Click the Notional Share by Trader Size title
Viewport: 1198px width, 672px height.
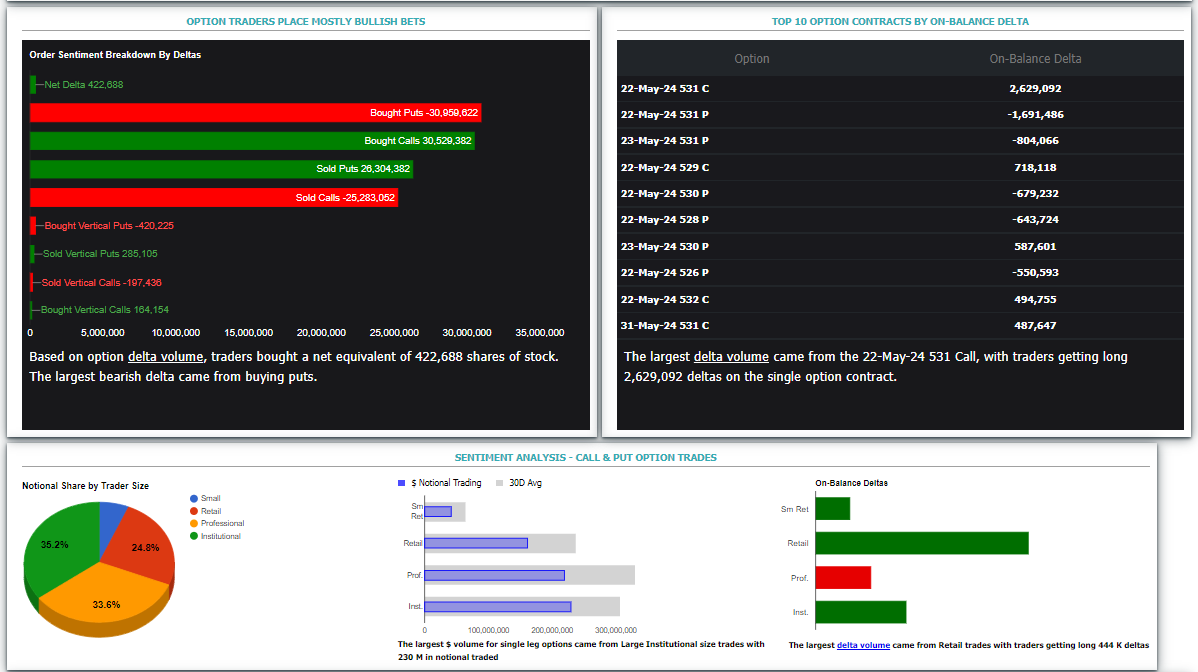tap(86, 486)
